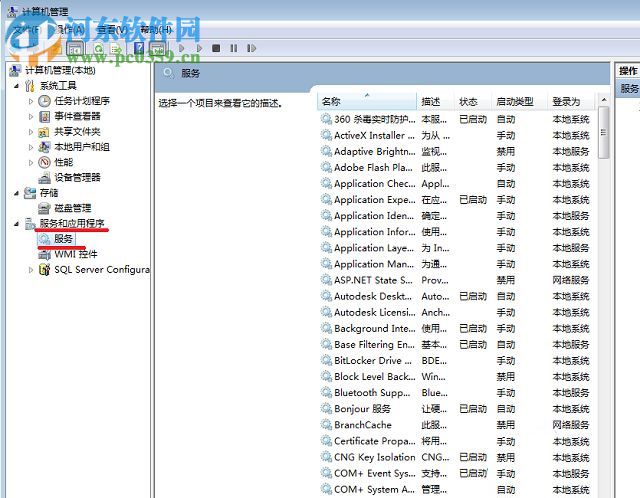Expand the 共享文件夹 node arrow

(31, 132)
